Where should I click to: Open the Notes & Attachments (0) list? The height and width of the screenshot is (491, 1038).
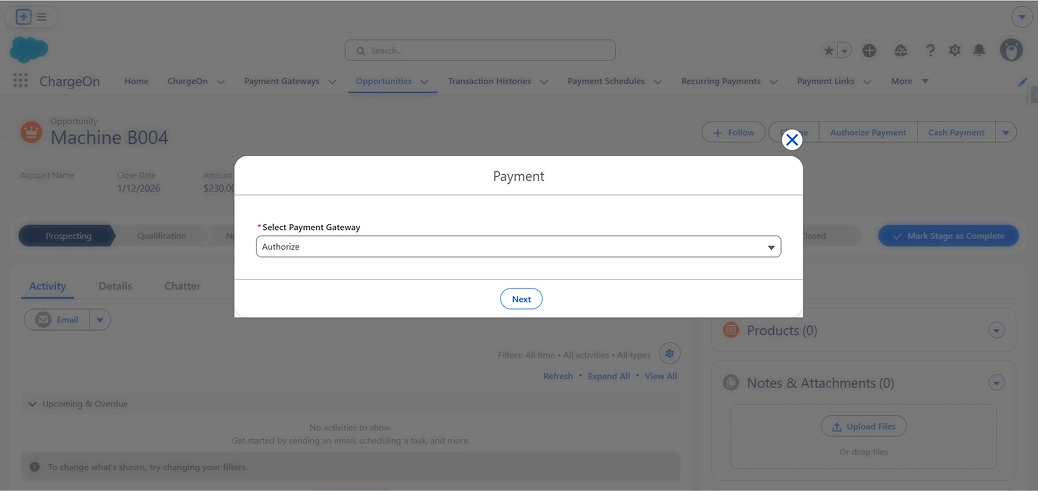click(x=820, y=383)
